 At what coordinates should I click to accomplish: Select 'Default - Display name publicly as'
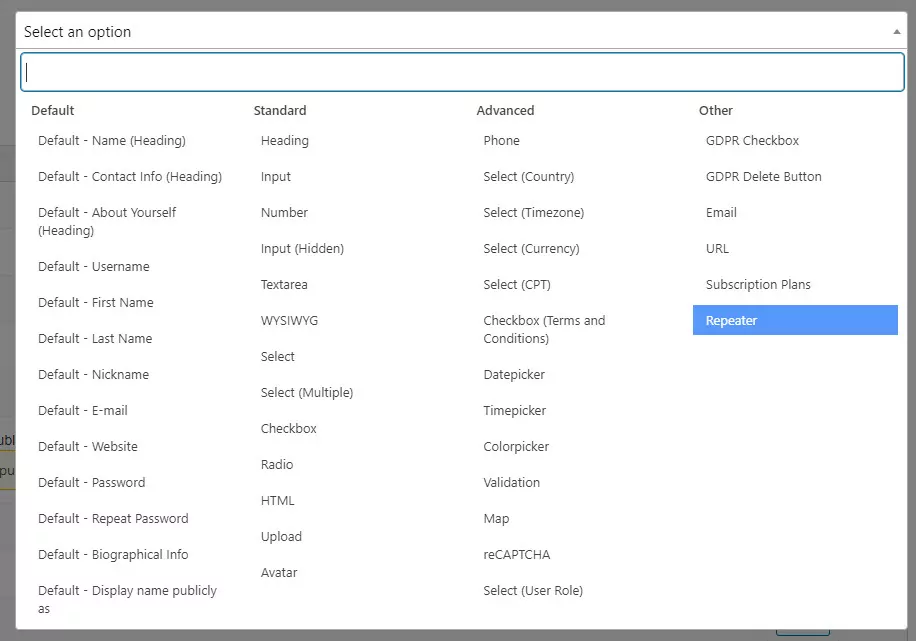pyautogui.click(x=127, y=599)
